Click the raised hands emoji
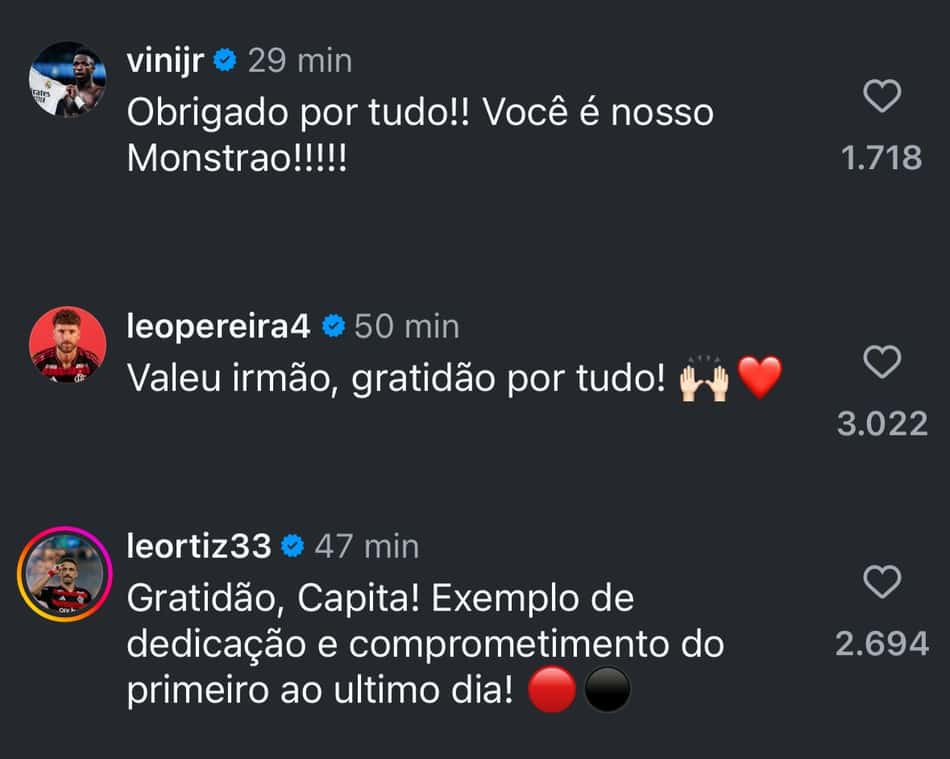950x759 pixels. pyautogui.click(x=703, y=378)
